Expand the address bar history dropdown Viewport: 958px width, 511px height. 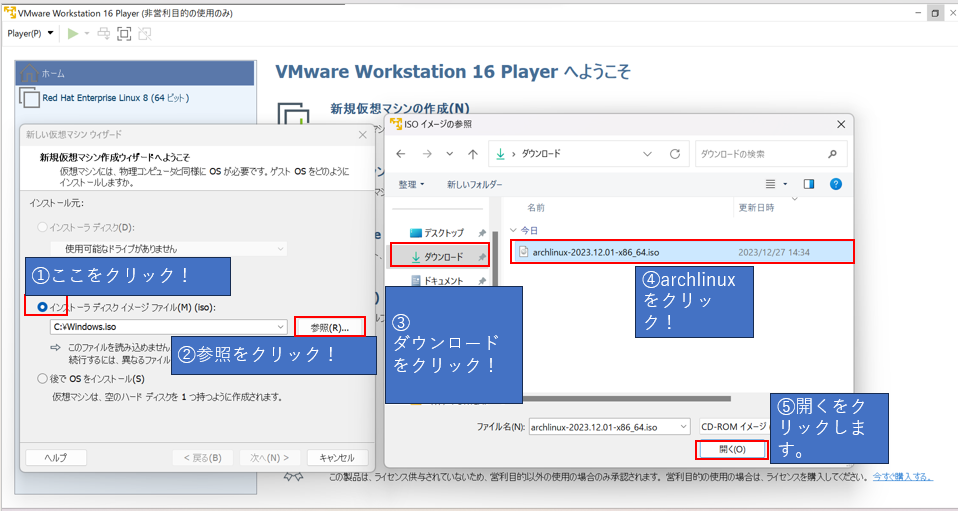click(648, 154)
